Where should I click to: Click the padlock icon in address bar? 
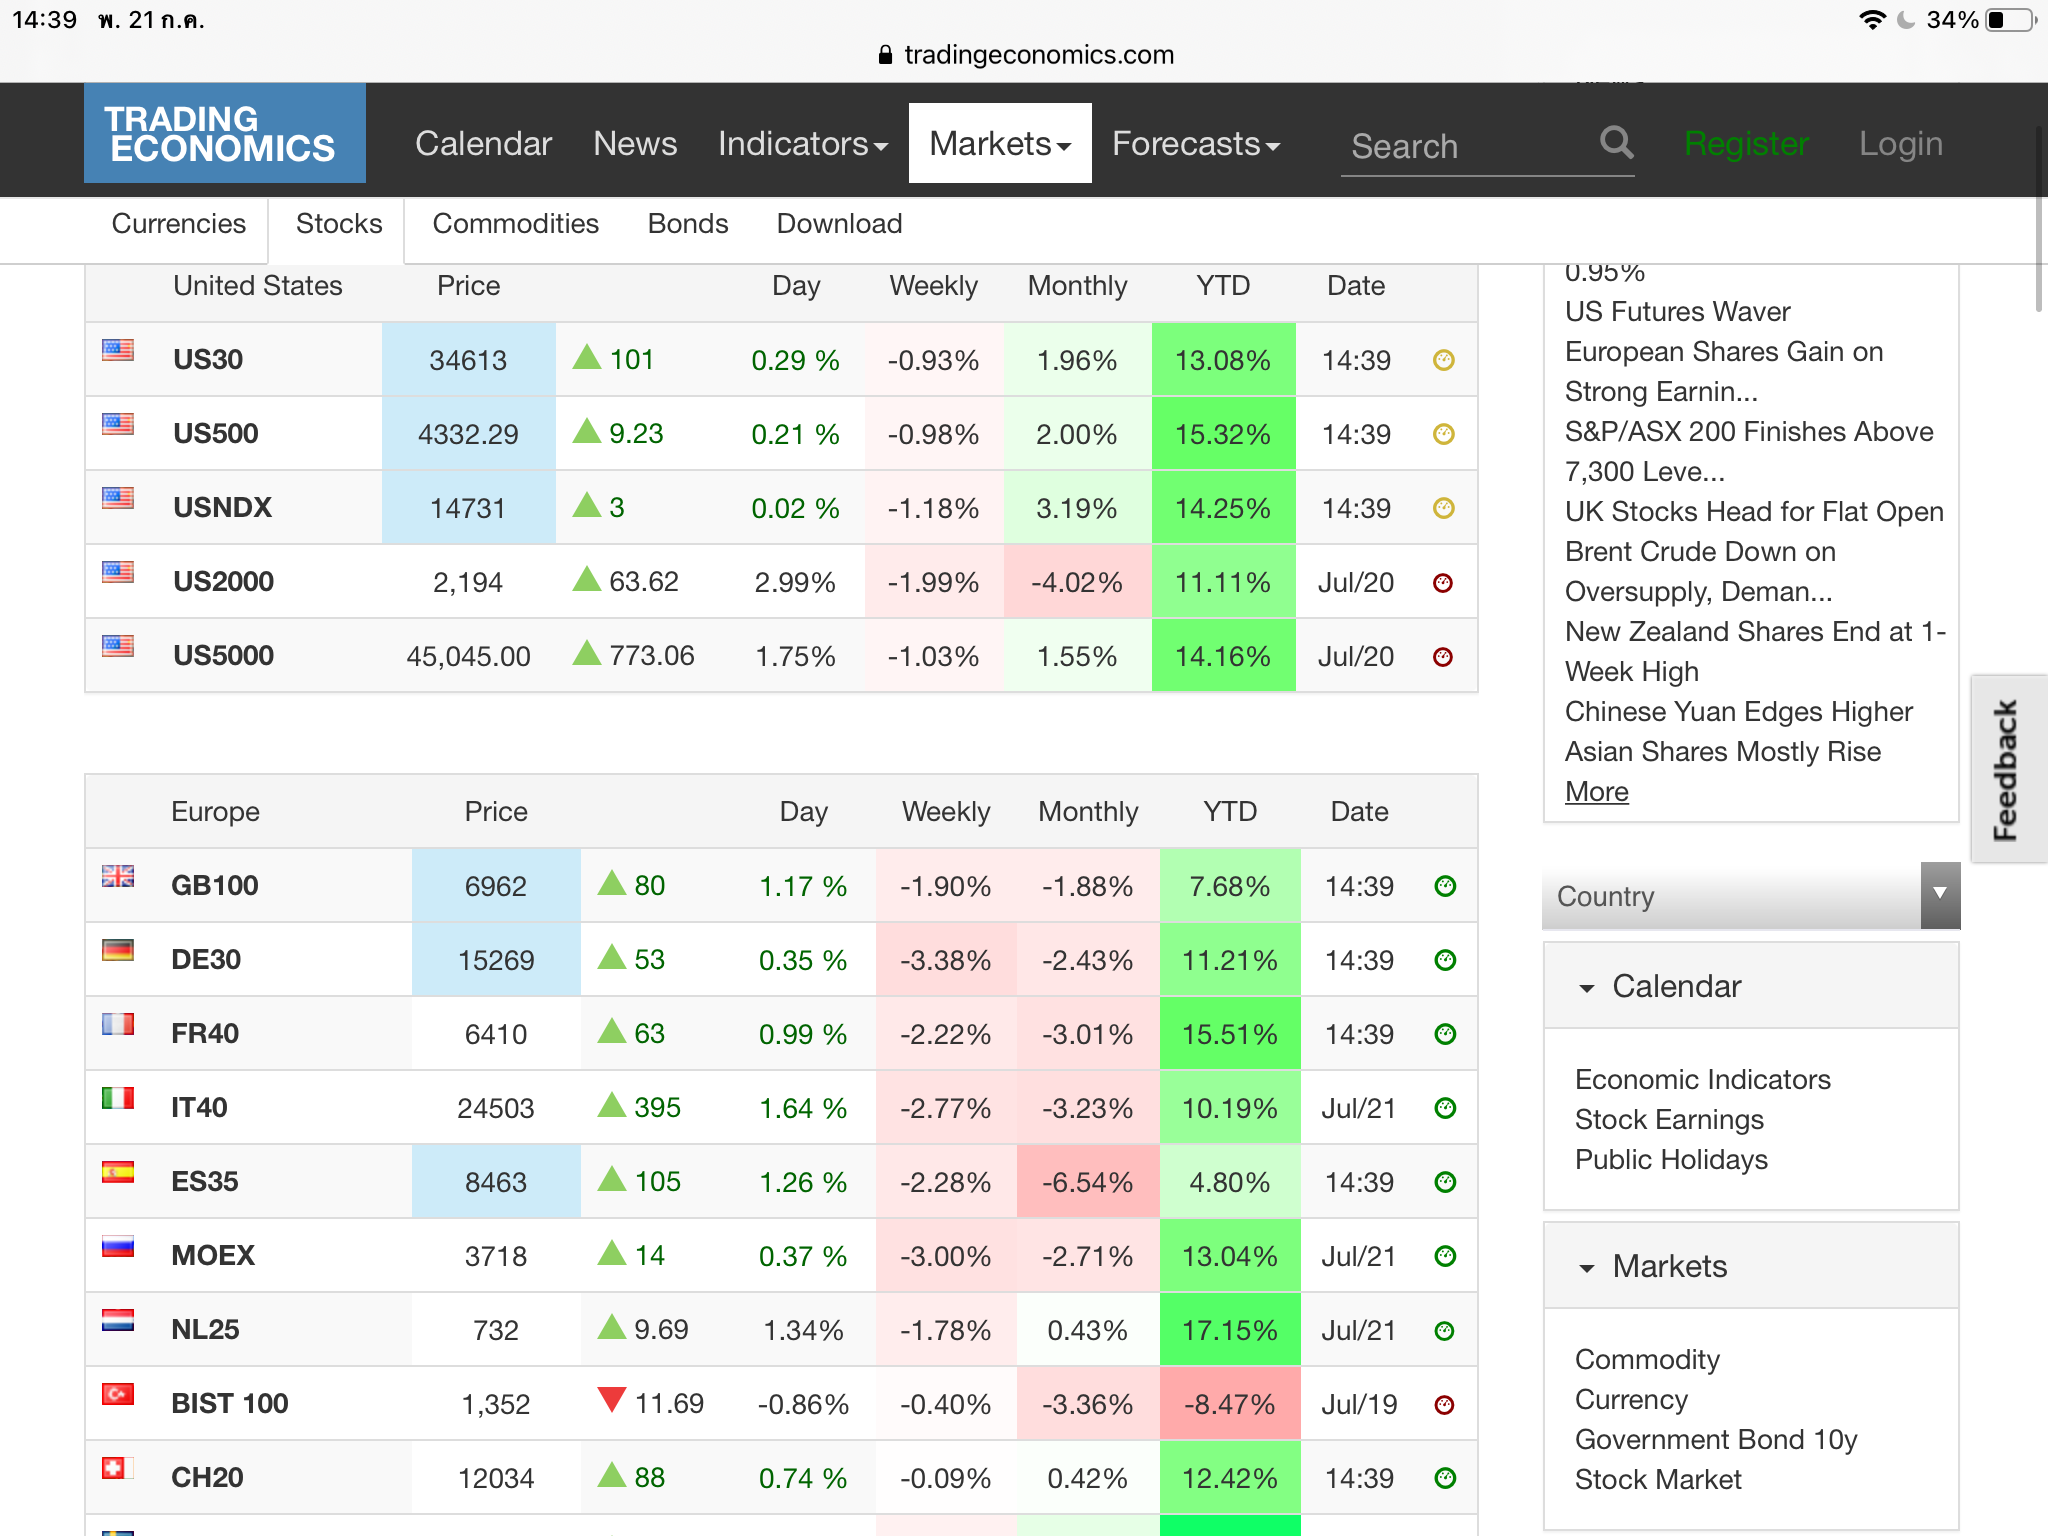[x=885, y=55]
